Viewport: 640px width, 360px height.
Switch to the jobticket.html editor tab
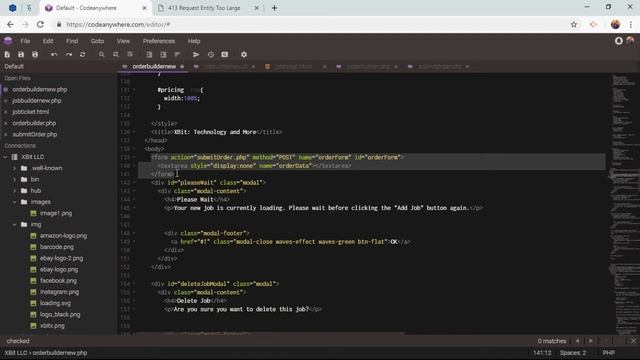point(293,67)
